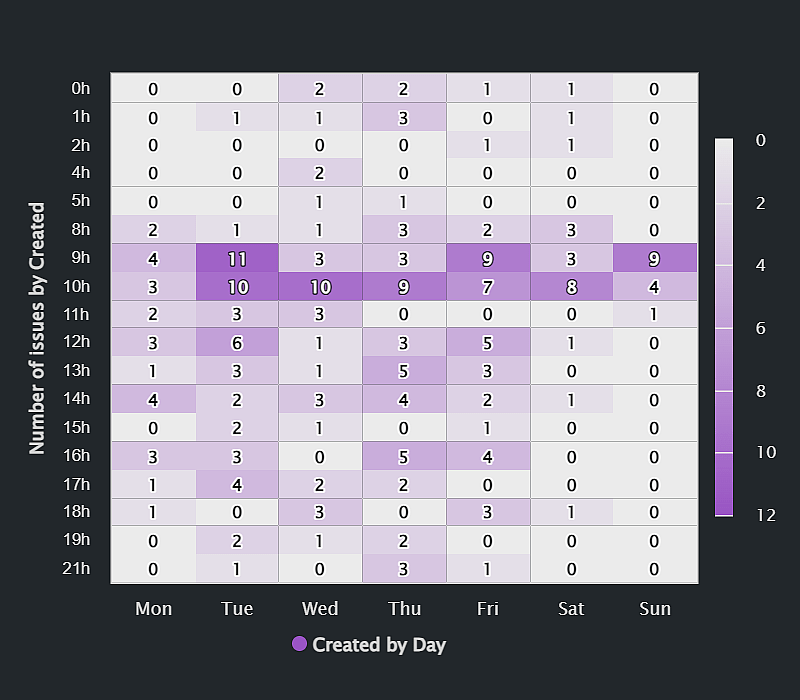Image resolution: width=800 pixels, height=700 pixels.
Task: Click the Thu 10h cell showing 9
Action: click(x=403, y=286)
